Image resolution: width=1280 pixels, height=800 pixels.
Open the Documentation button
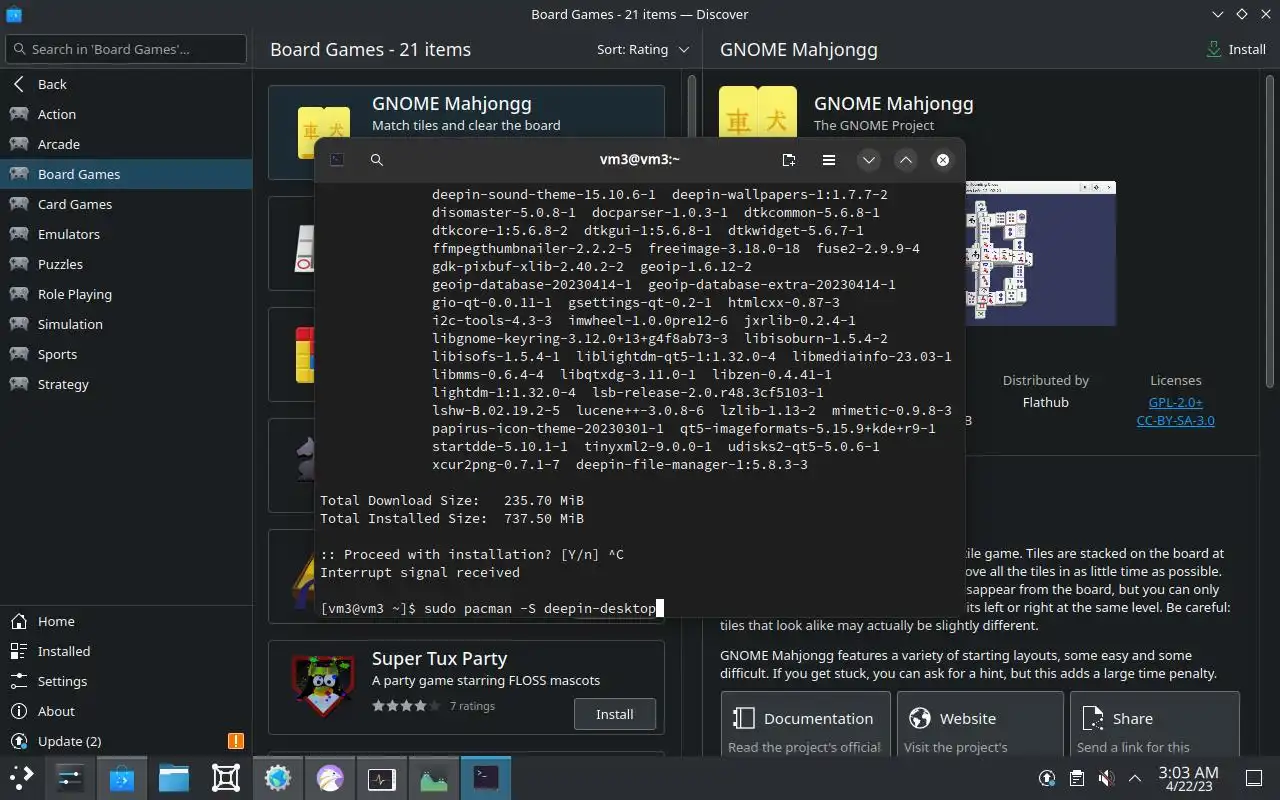coord(805,725)
